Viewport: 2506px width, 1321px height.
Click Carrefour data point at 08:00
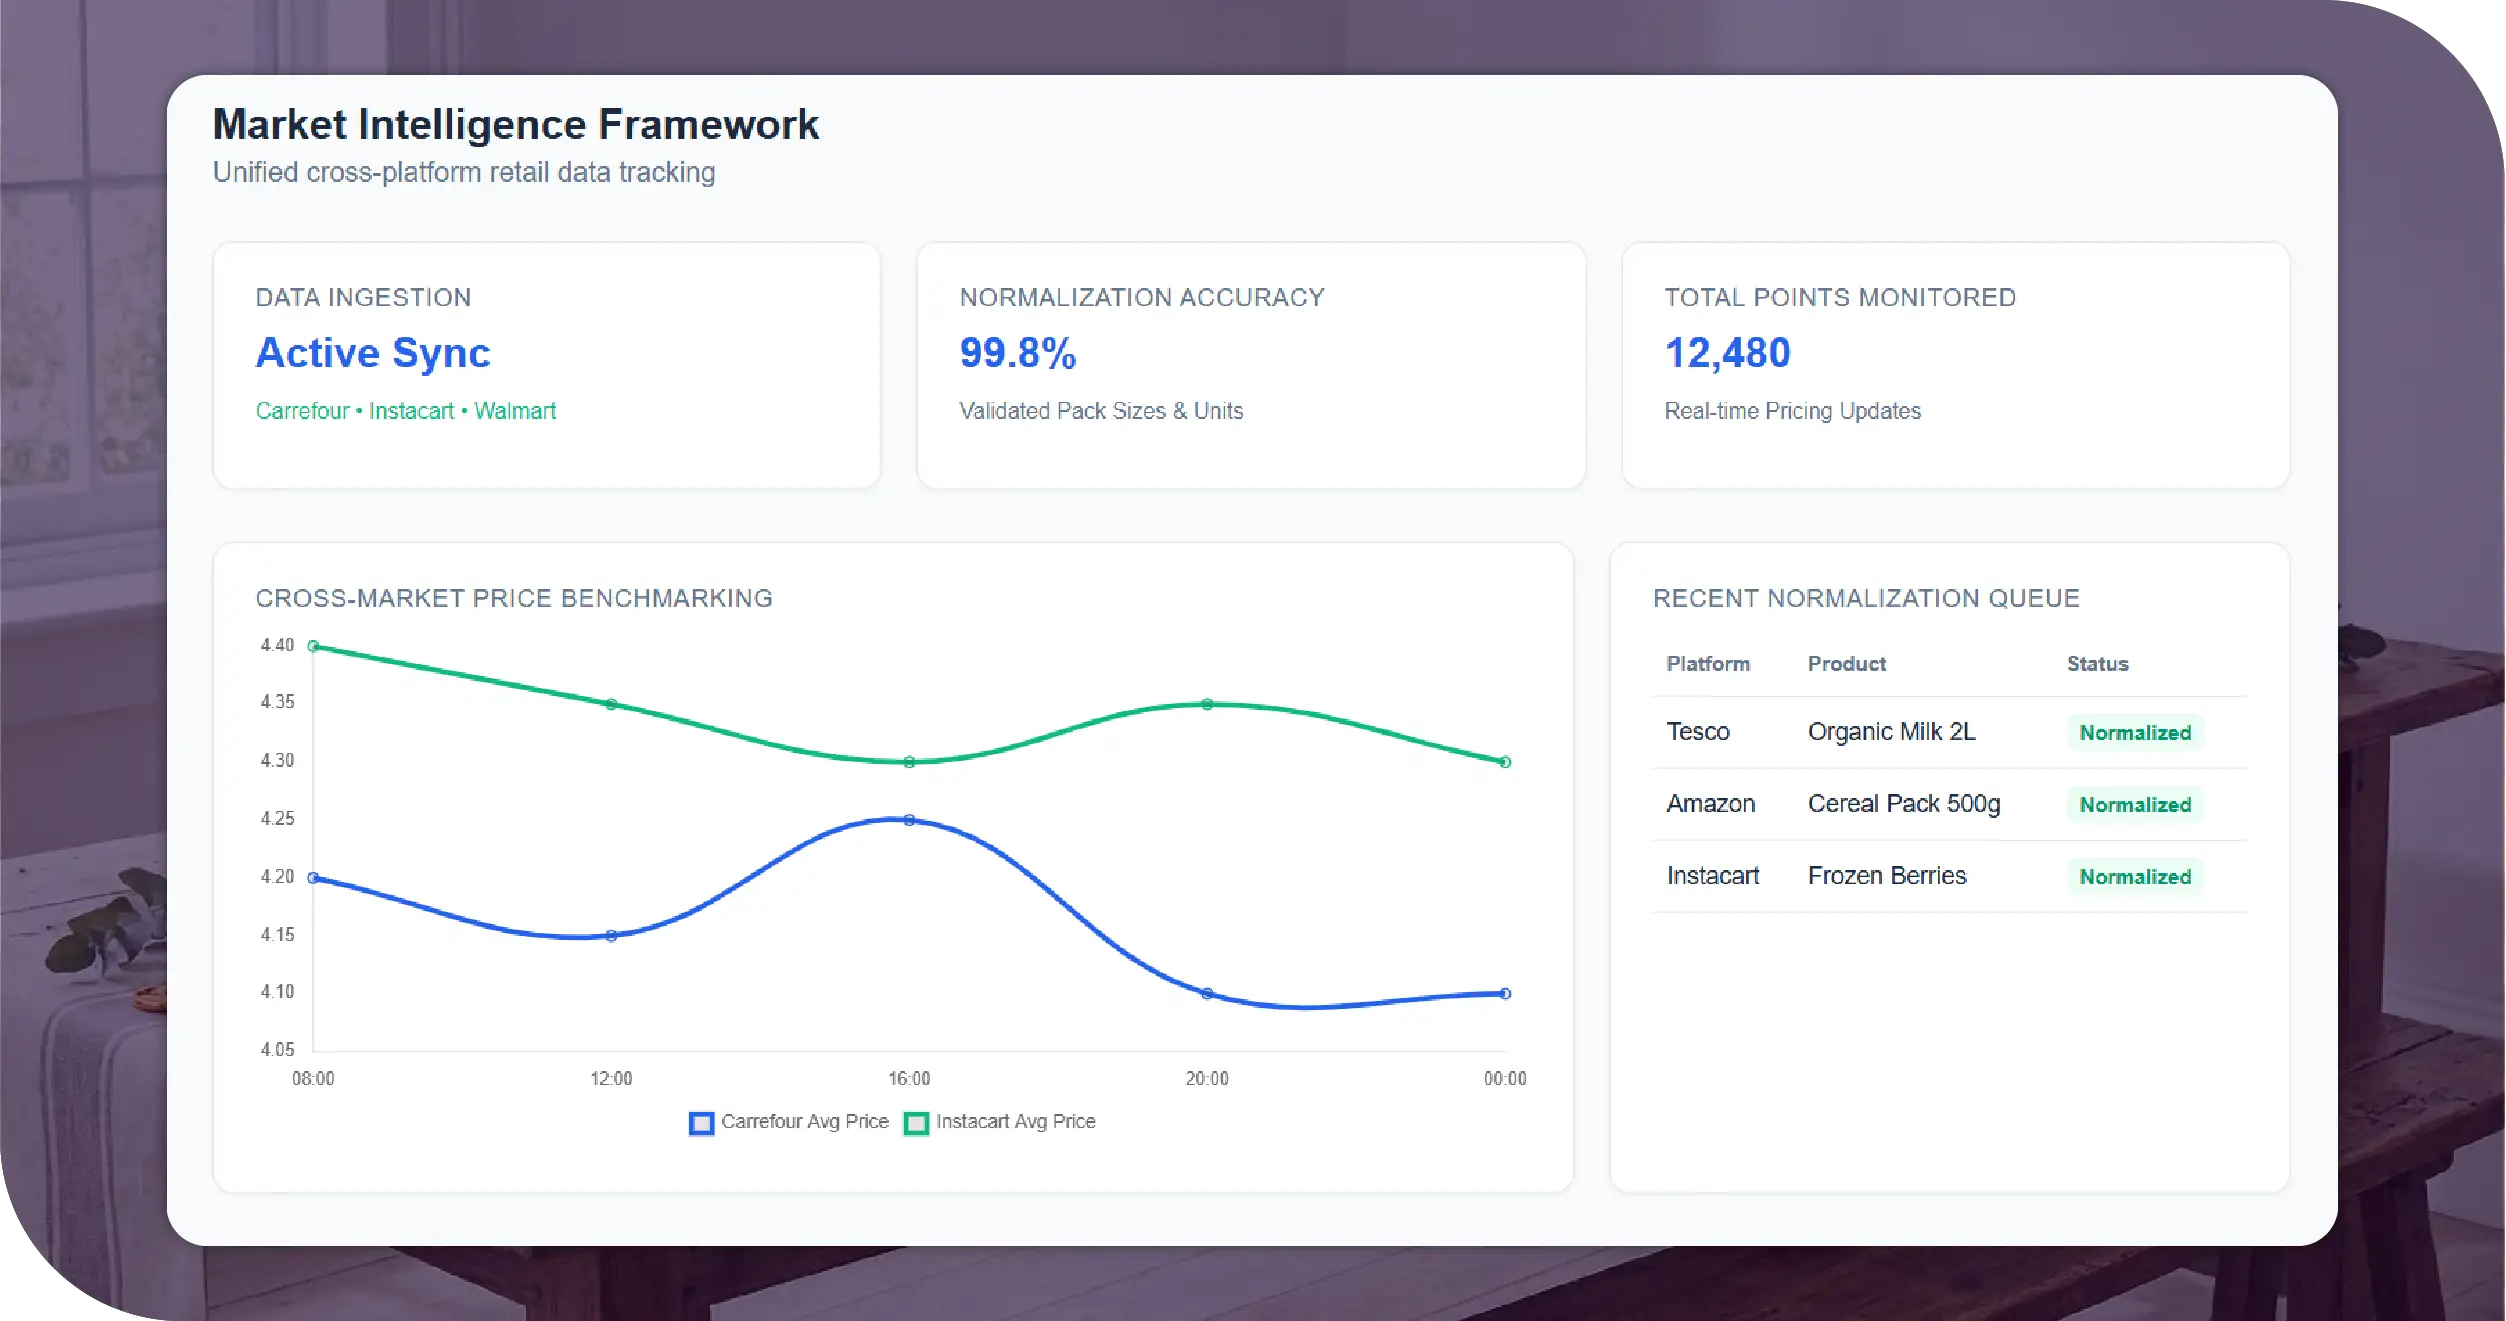(313, 878)
